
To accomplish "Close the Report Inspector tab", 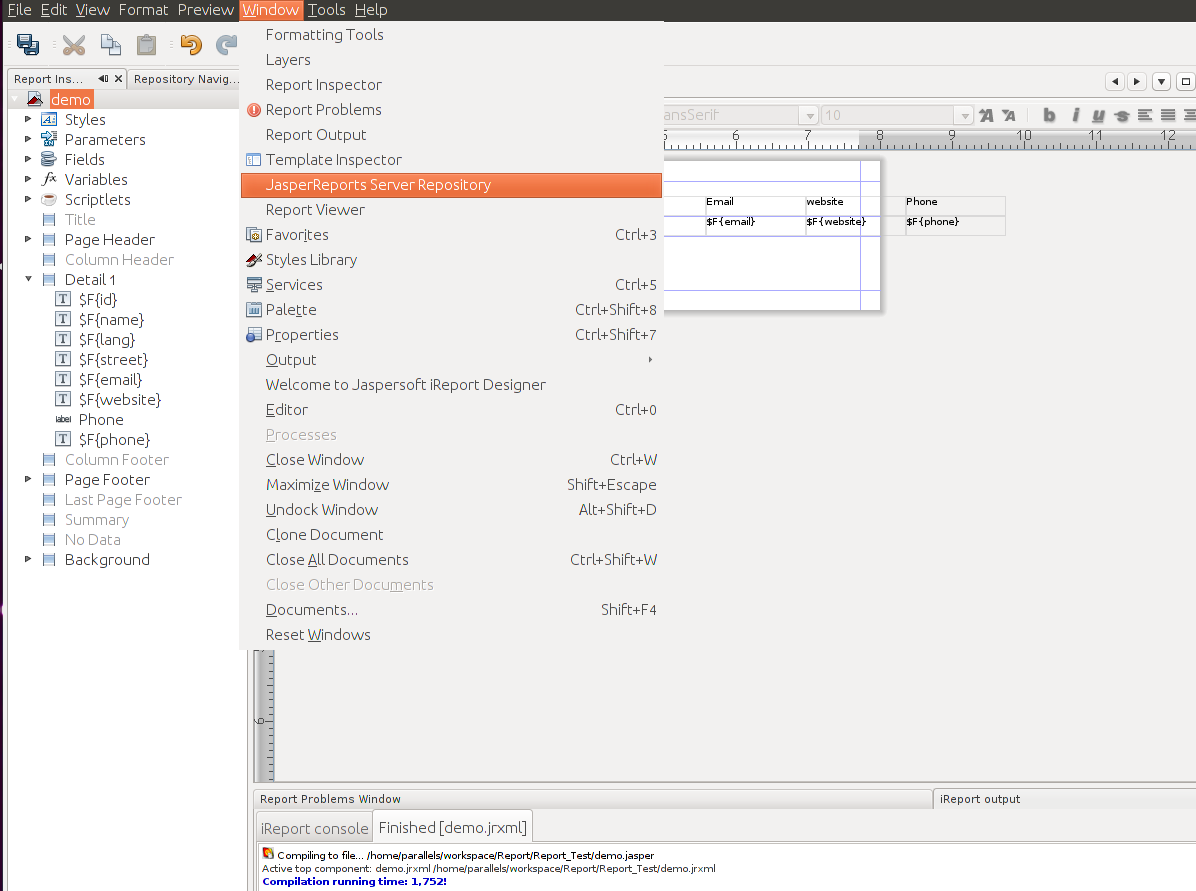I will coord(118,79).
